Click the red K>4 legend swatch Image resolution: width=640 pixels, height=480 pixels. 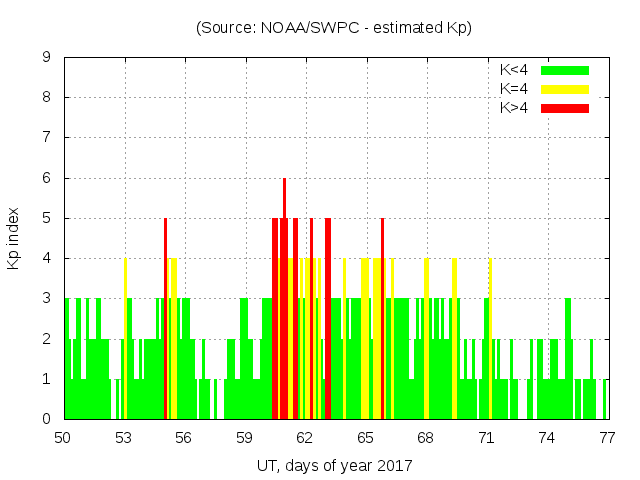coord(564,107)
